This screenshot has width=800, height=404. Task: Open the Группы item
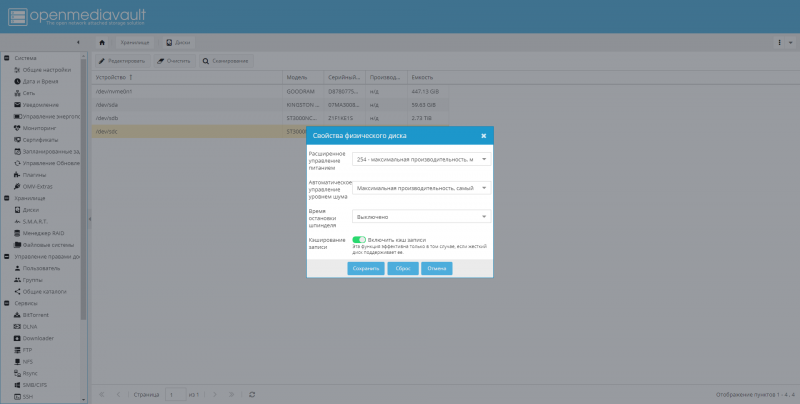(x=28, y=280)
